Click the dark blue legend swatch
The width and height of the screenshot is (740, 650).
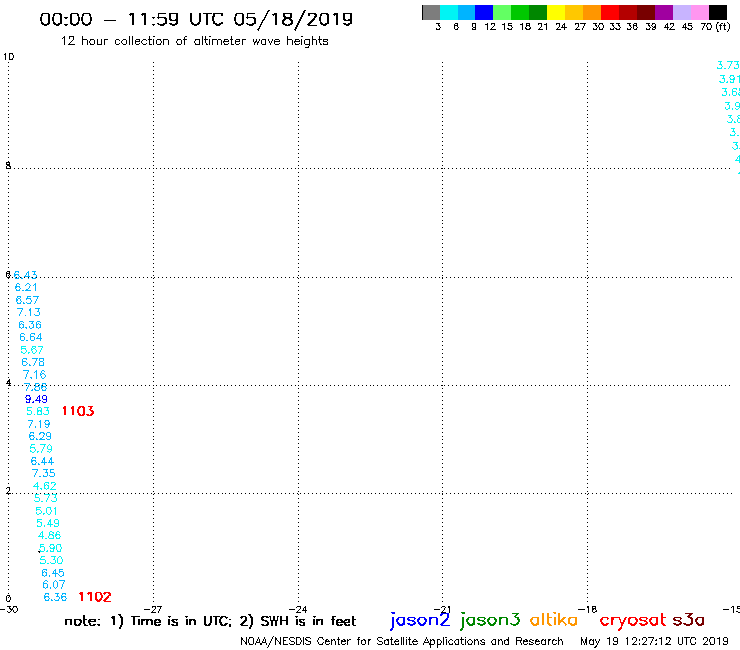484,12
